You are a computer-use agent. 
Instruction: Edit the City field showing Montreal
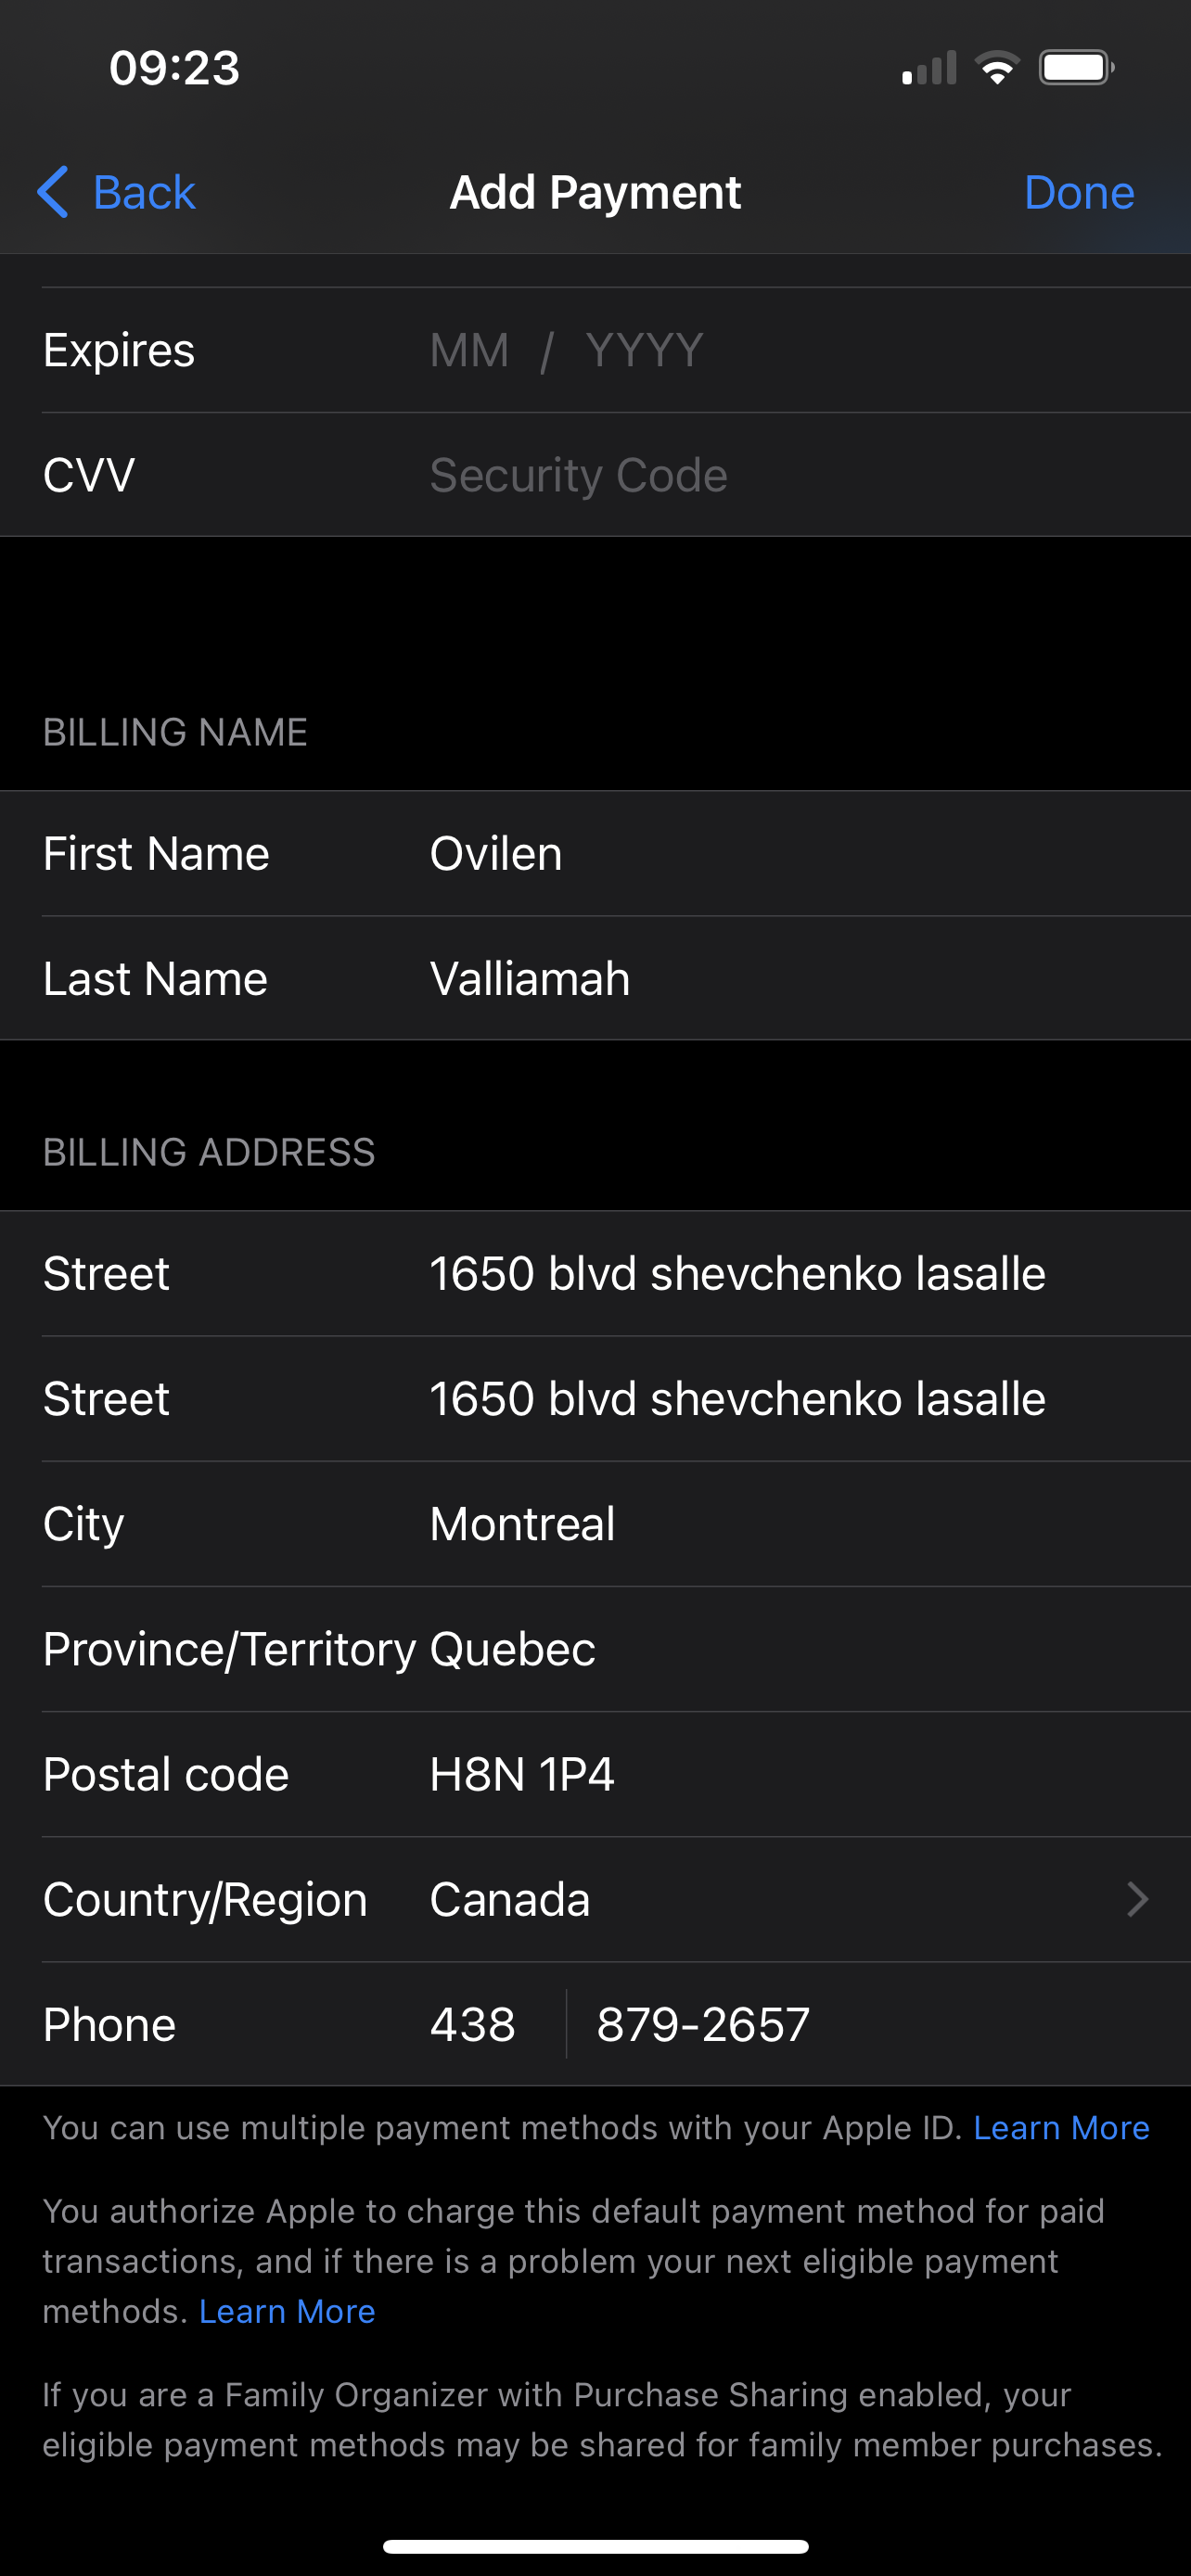(x=595, y=1524)
